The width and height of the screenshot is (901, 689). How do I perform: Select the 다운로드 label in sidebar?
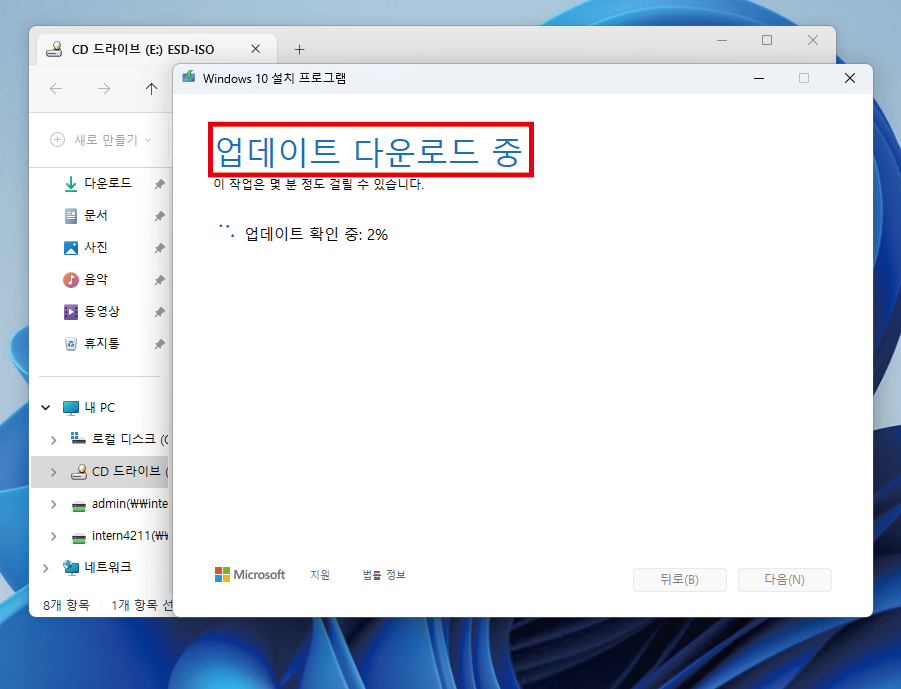[108, 183]
